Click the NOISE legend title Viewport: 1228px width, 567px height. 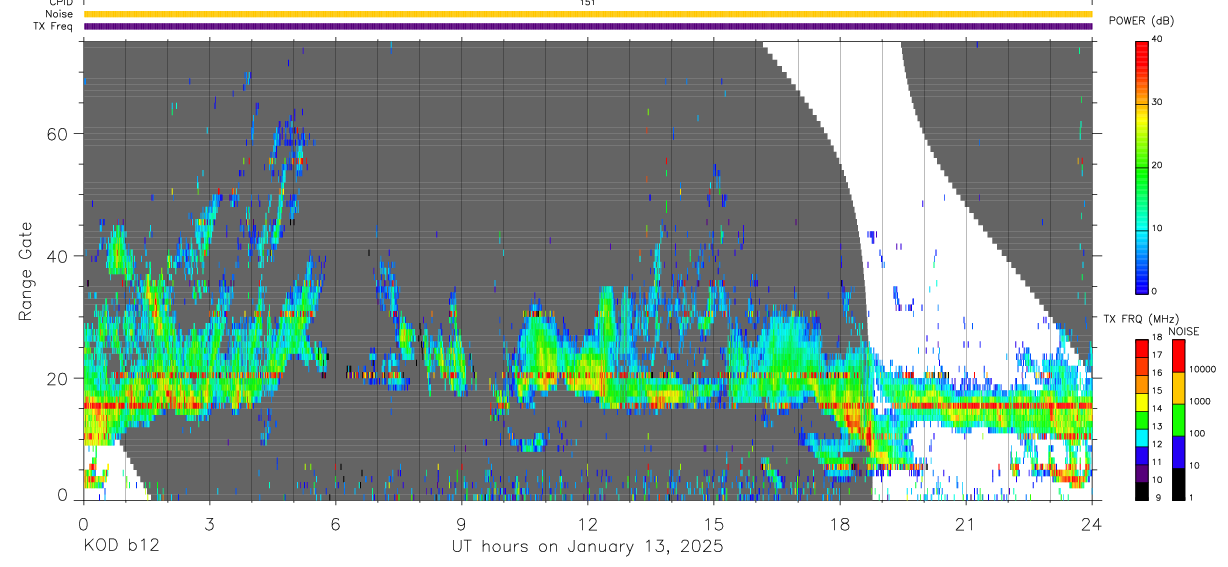[x=1183, y=331]
